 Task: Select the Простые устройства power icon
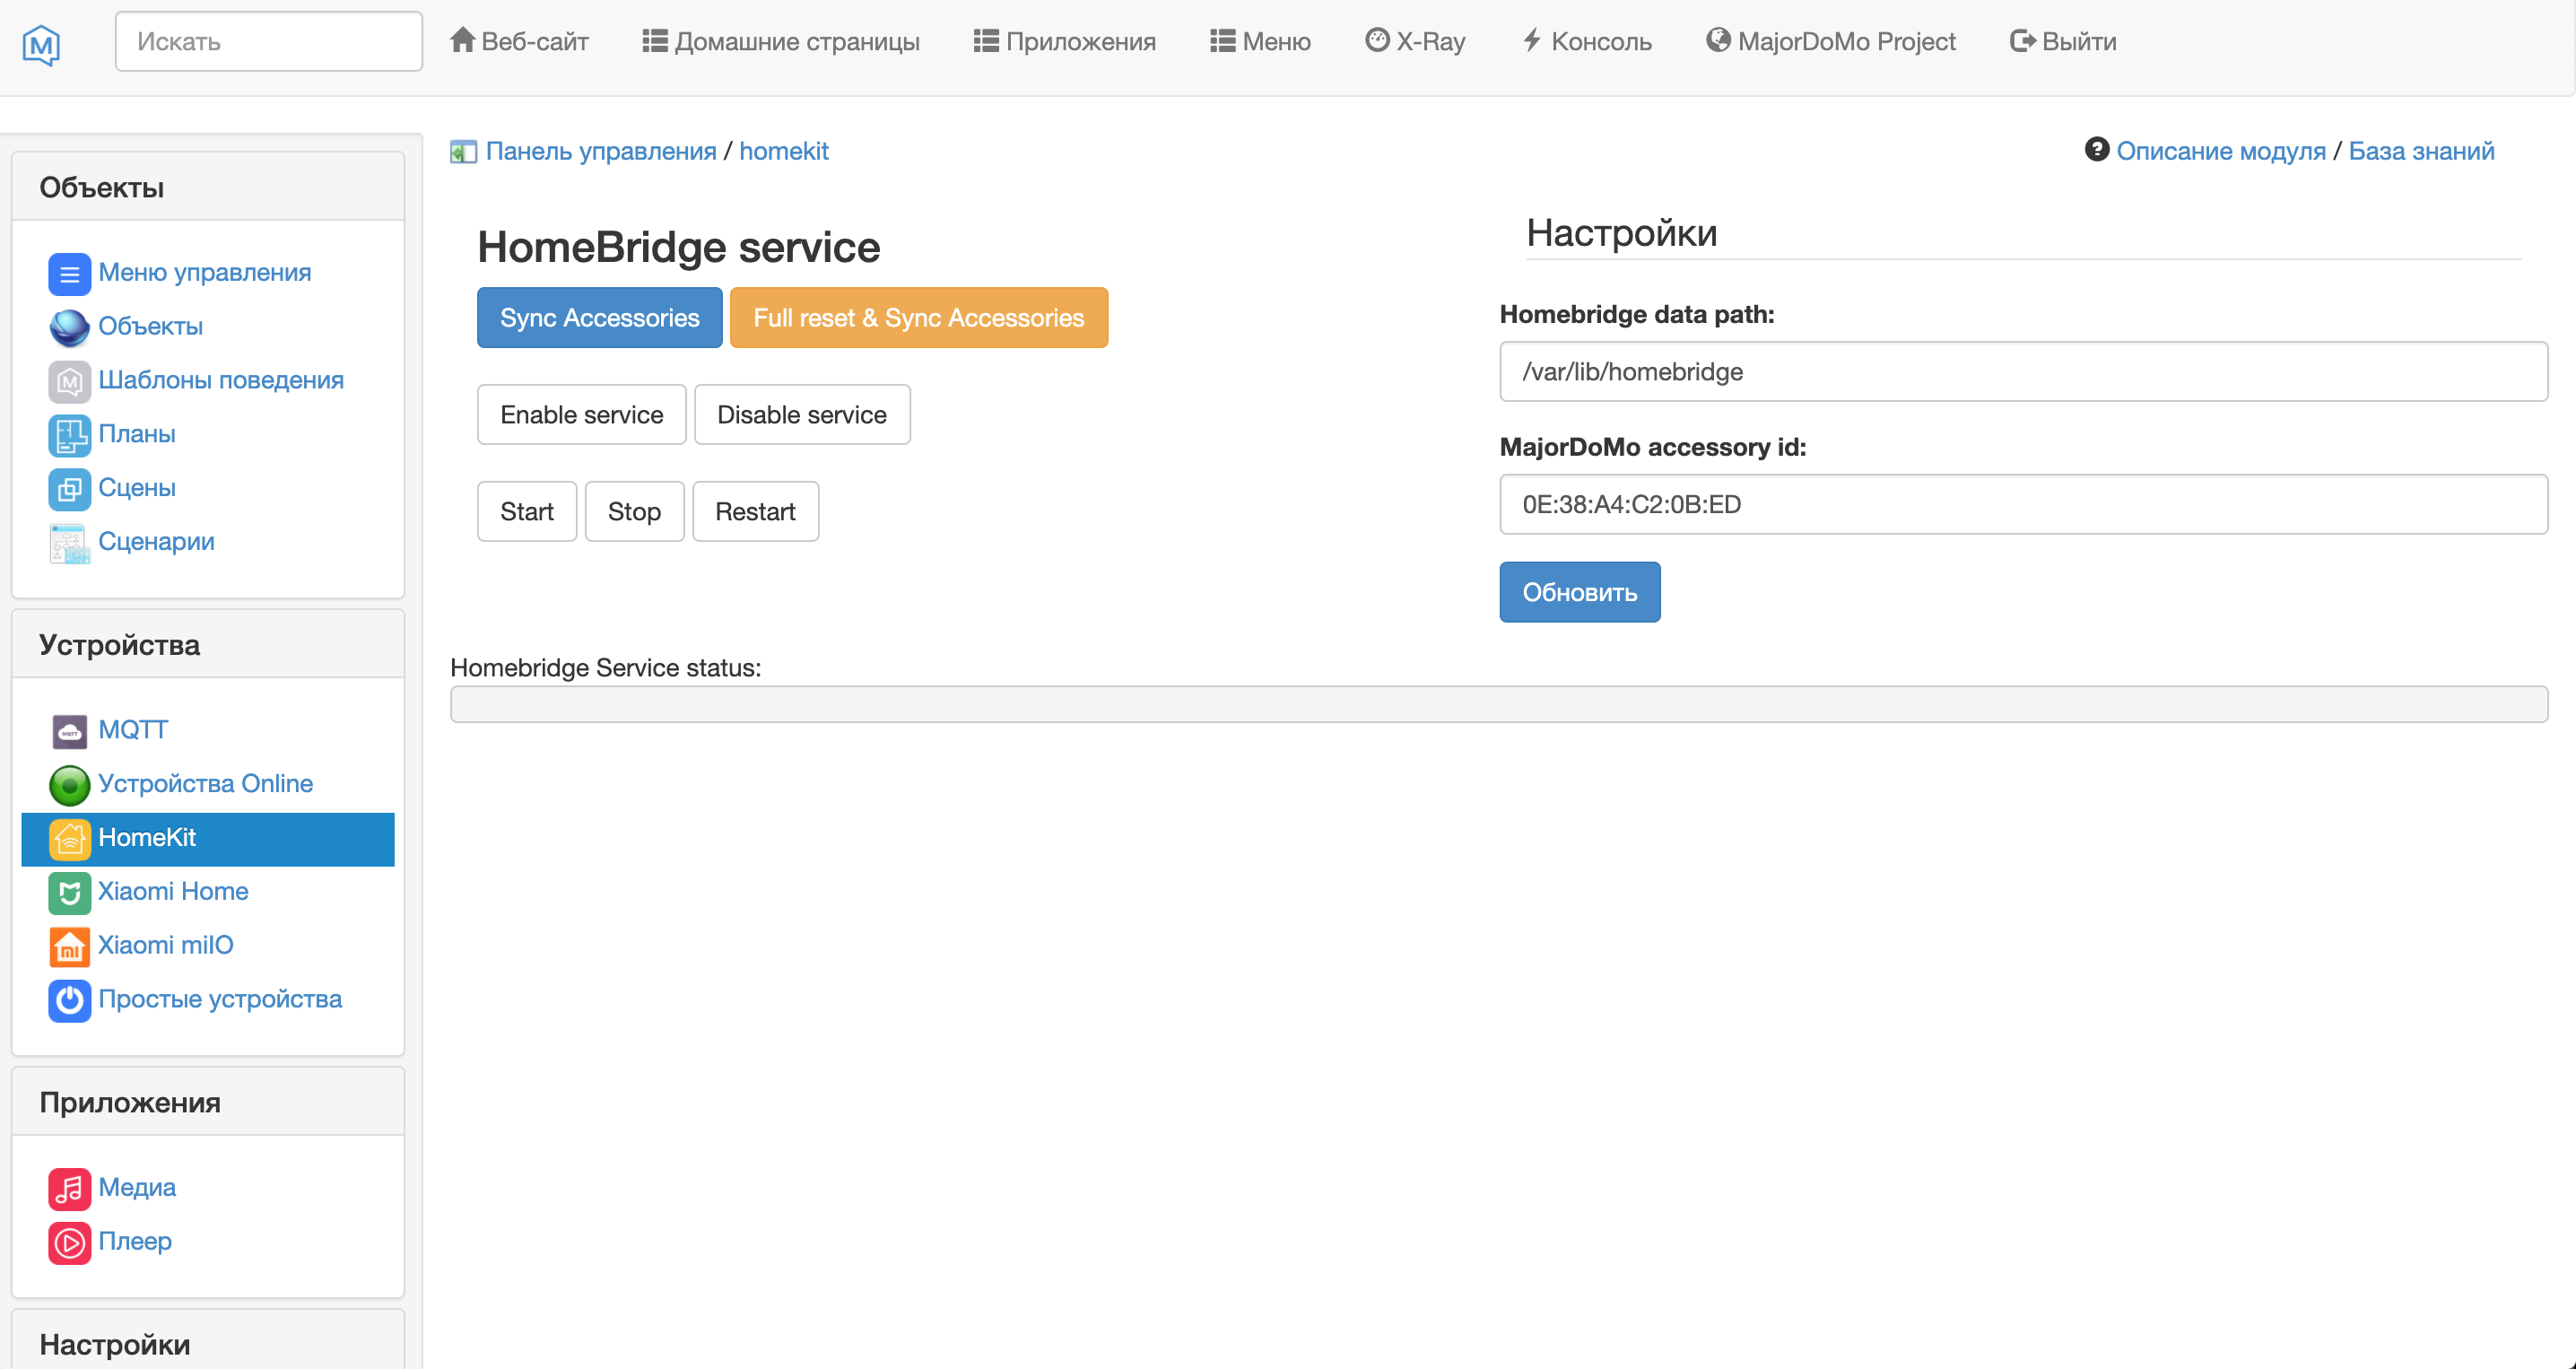(69, 1000)
